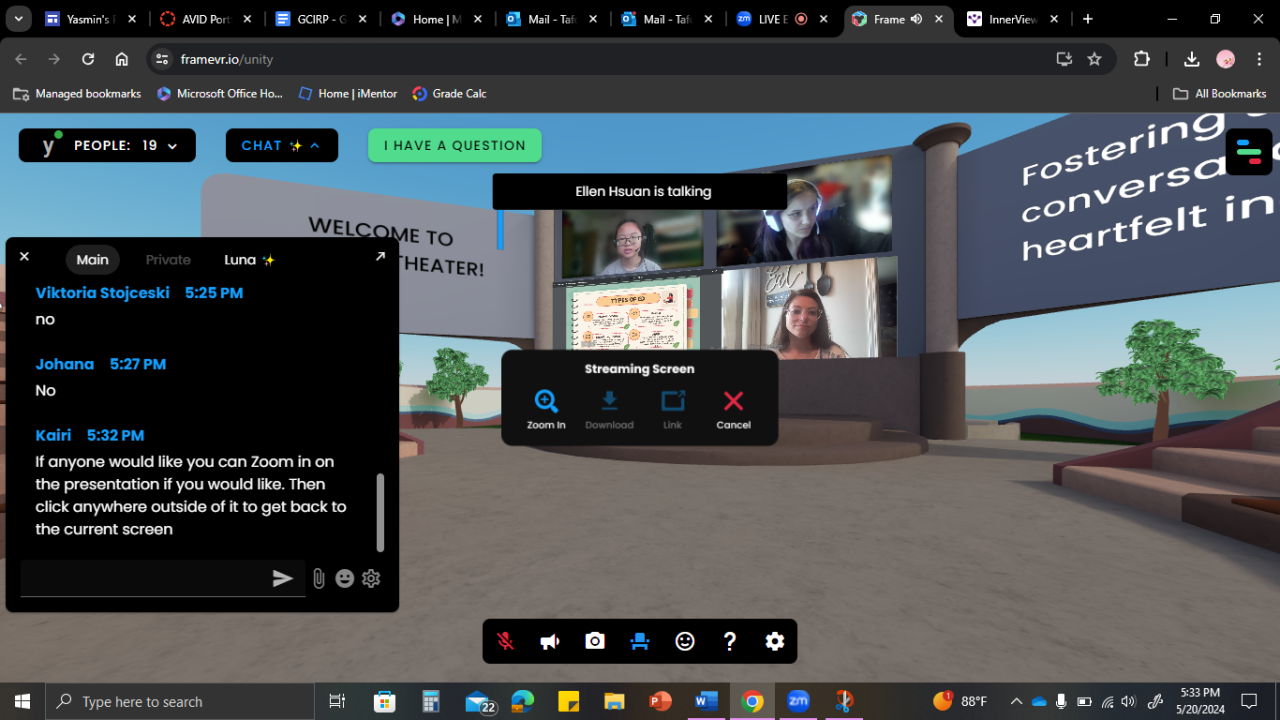1280x720 pixels.
Task: Close the chat panel
Action: 24,257
